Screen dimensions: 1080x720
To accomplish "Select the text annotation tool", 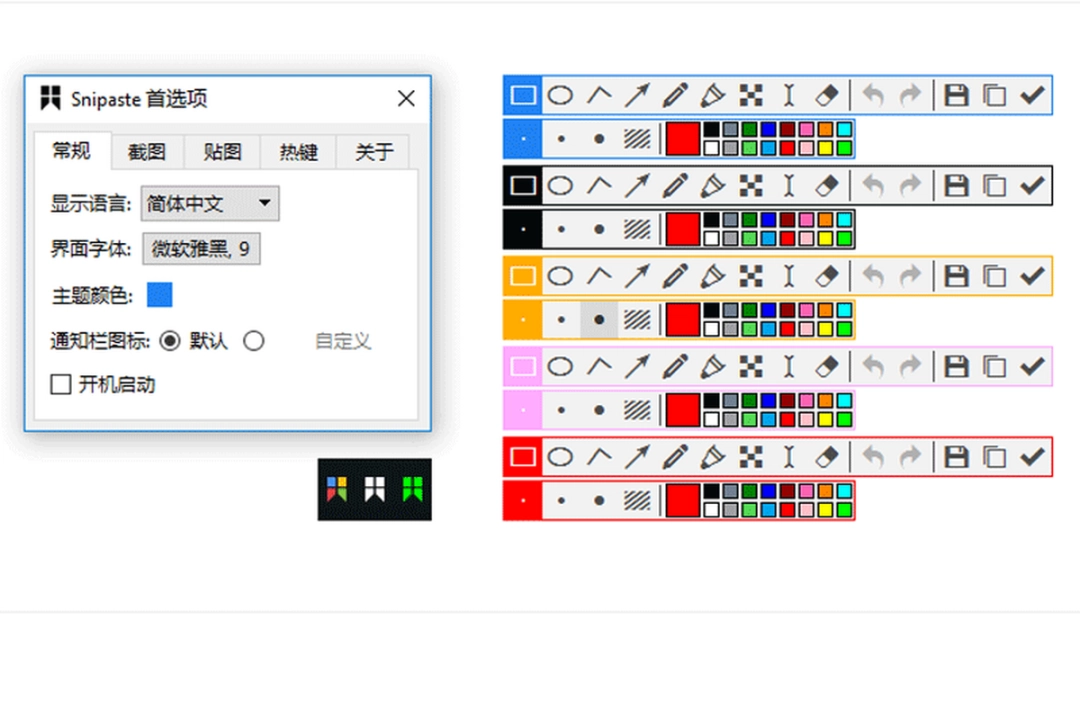I will click(x=789, y=94).
